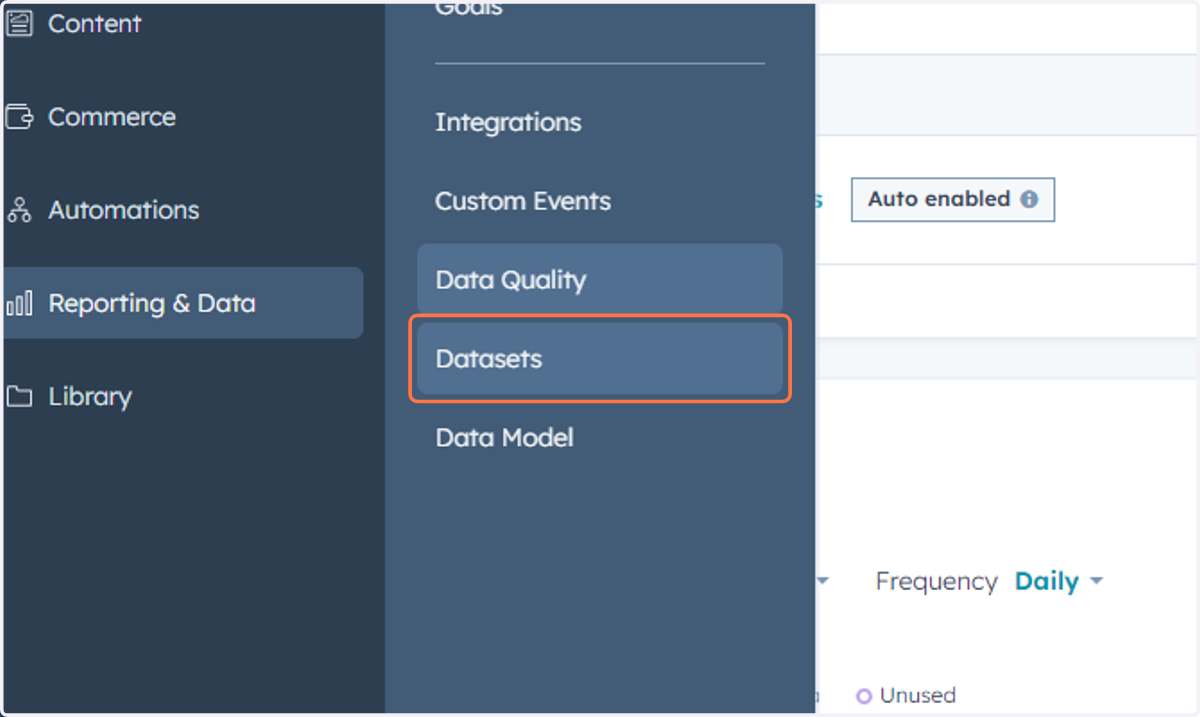Open the Library section

click(x=90, y=396)
